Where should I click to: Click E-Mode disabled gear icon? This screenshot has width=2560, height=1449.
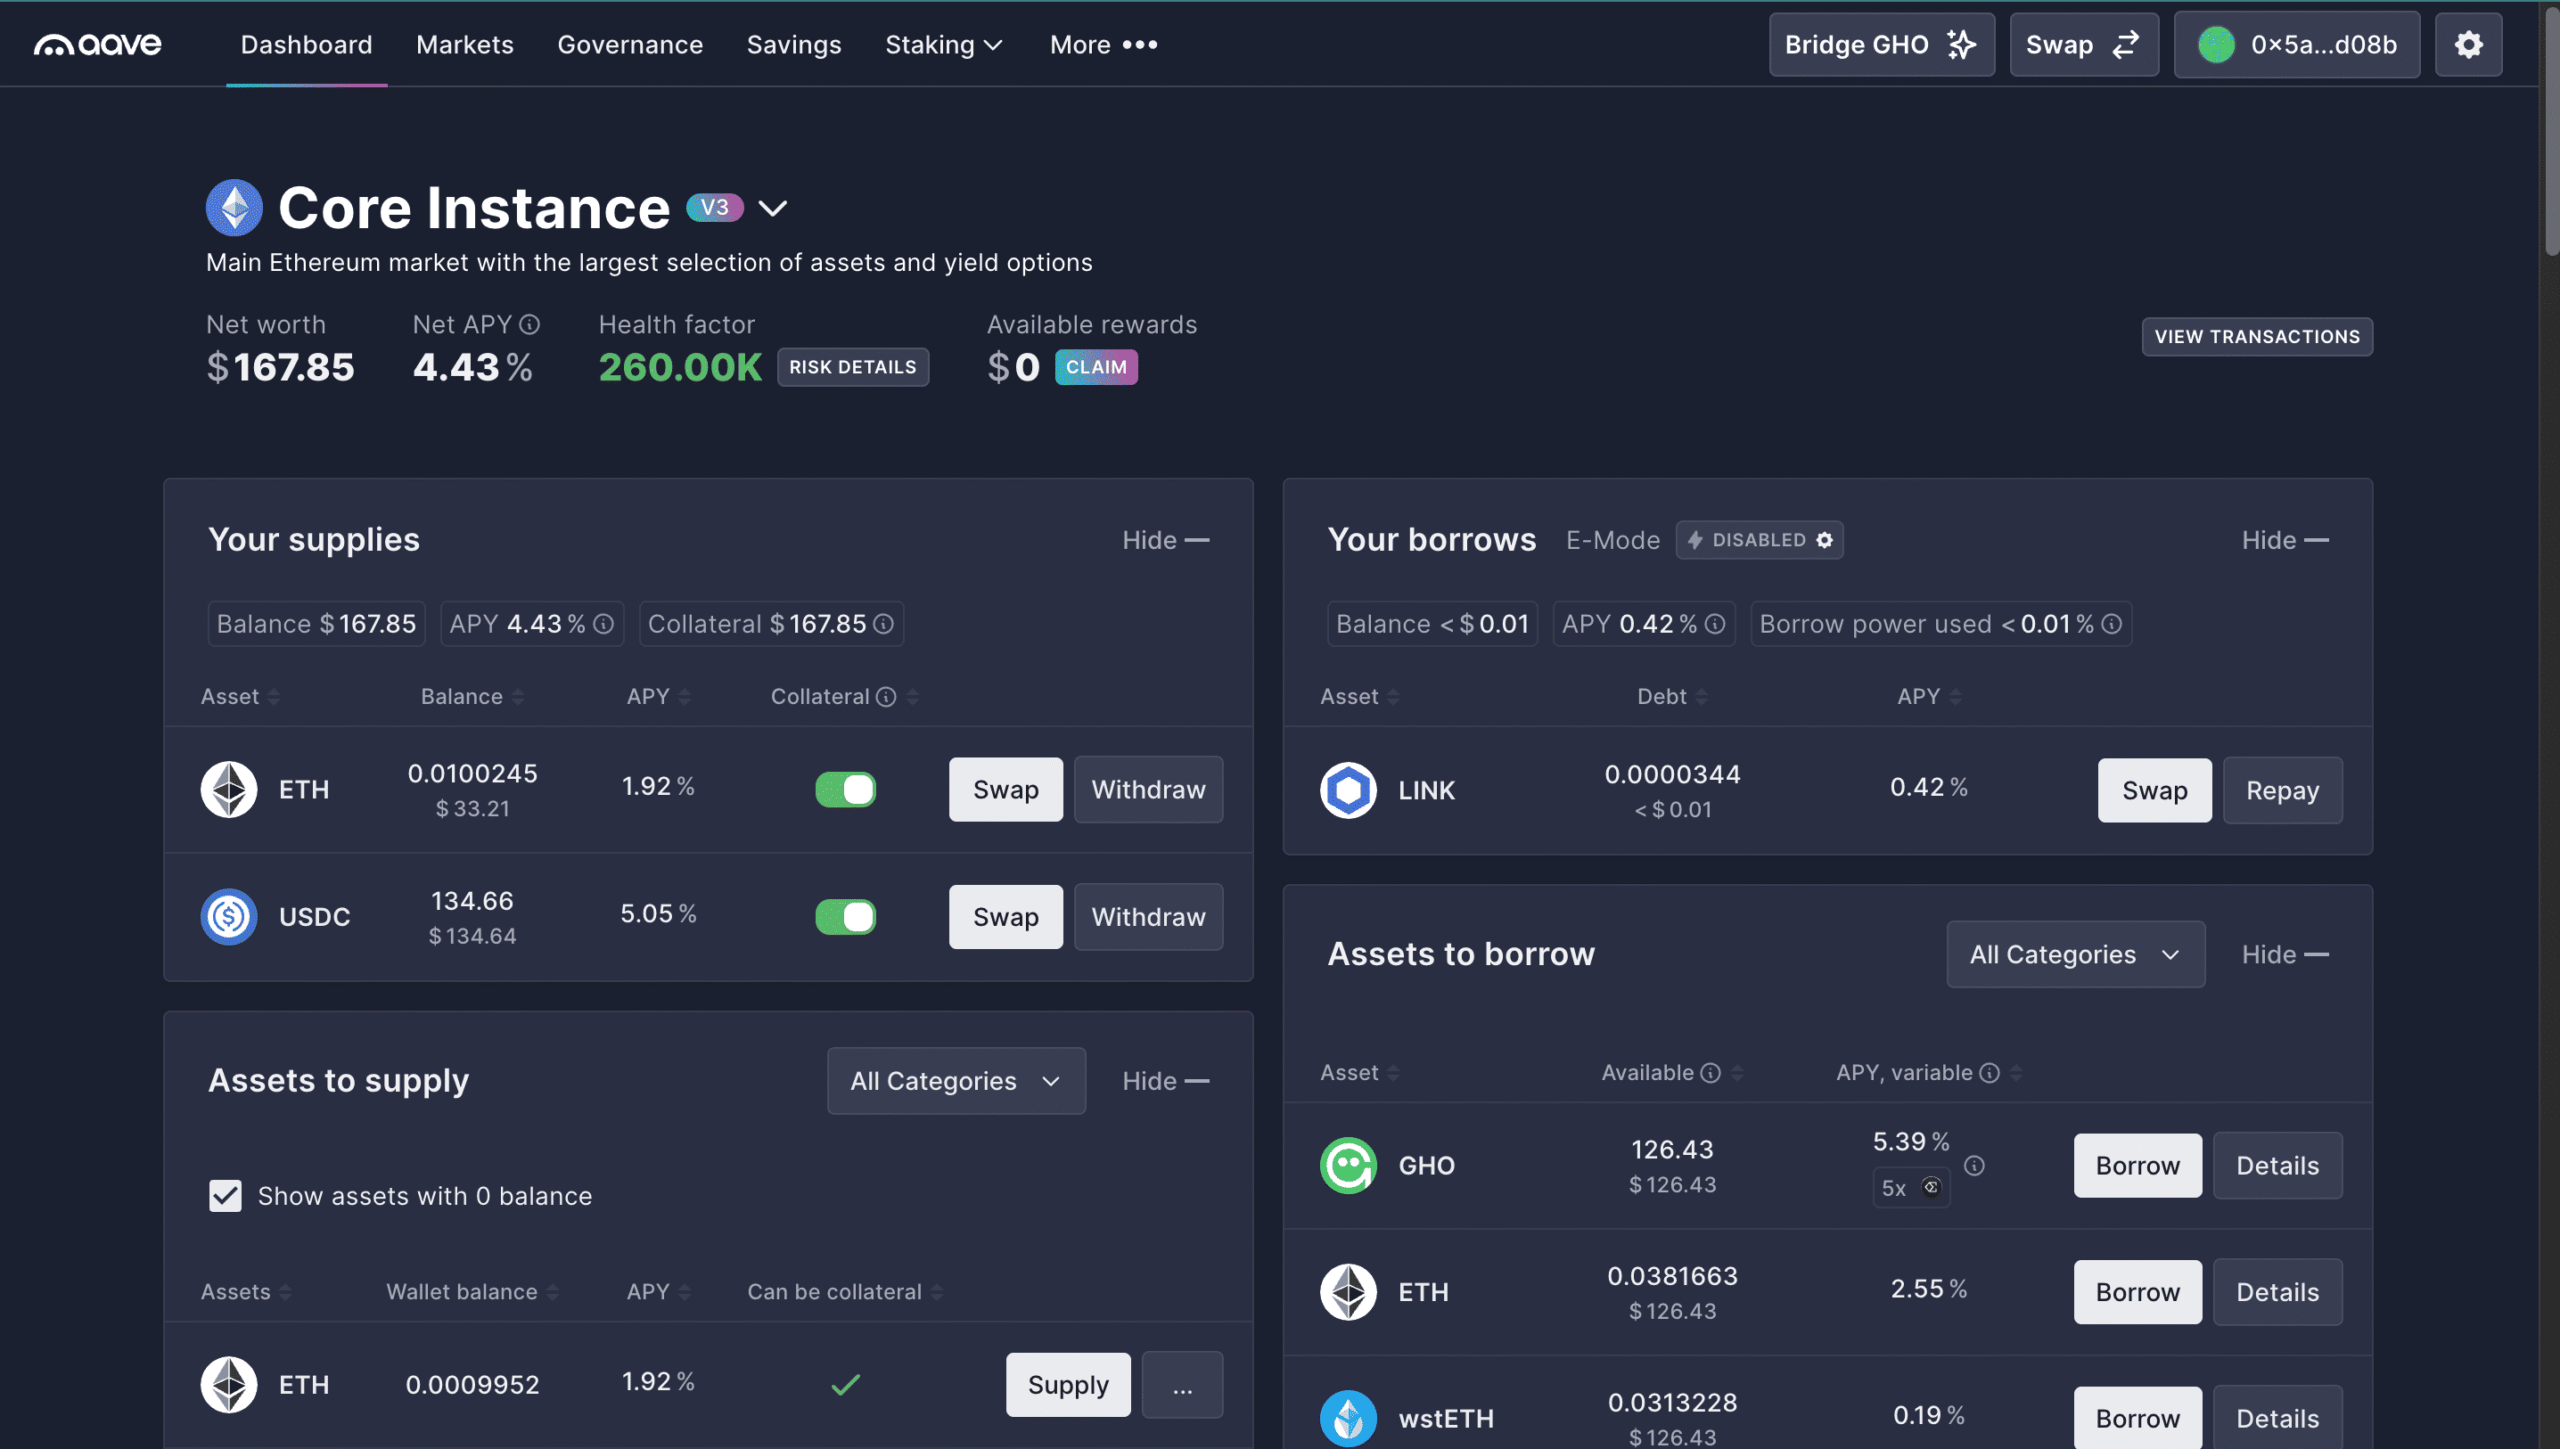pyautogui.click(x=1824, y=540)
